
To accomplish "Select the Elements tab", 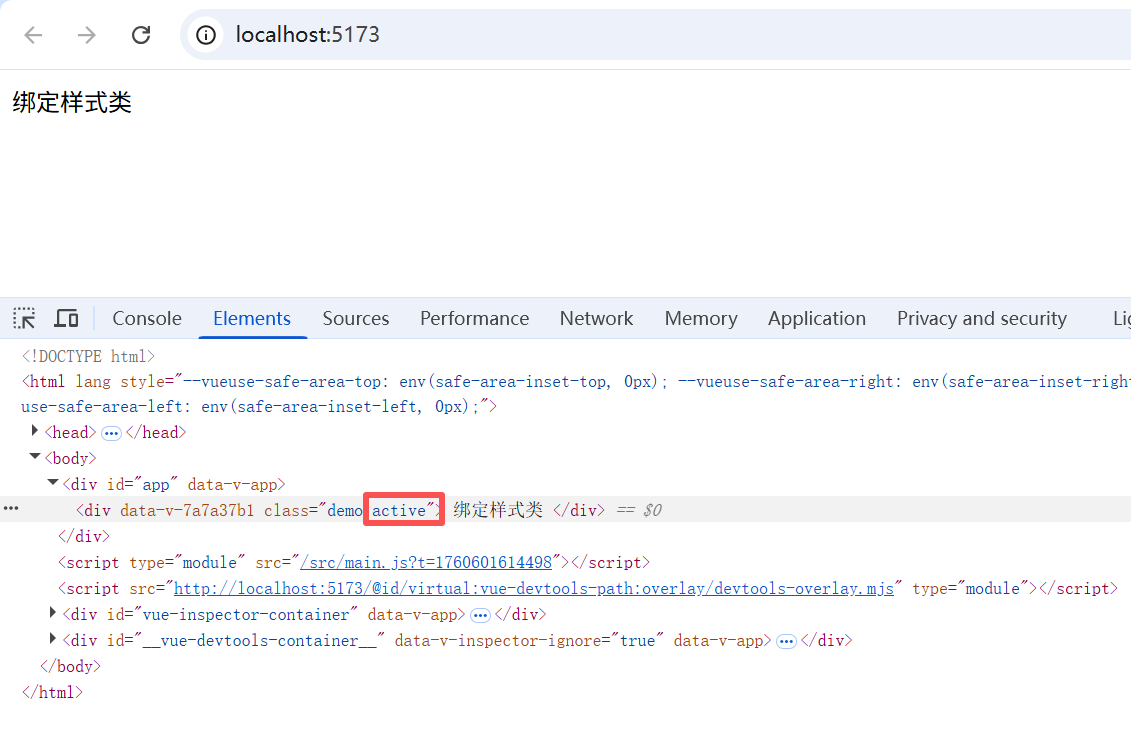I will [252, 318].
